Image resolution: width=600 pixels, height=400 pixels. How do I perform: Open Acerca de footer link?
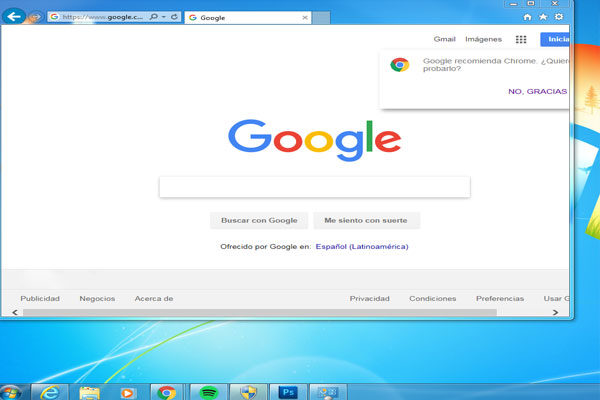[154, 299]
